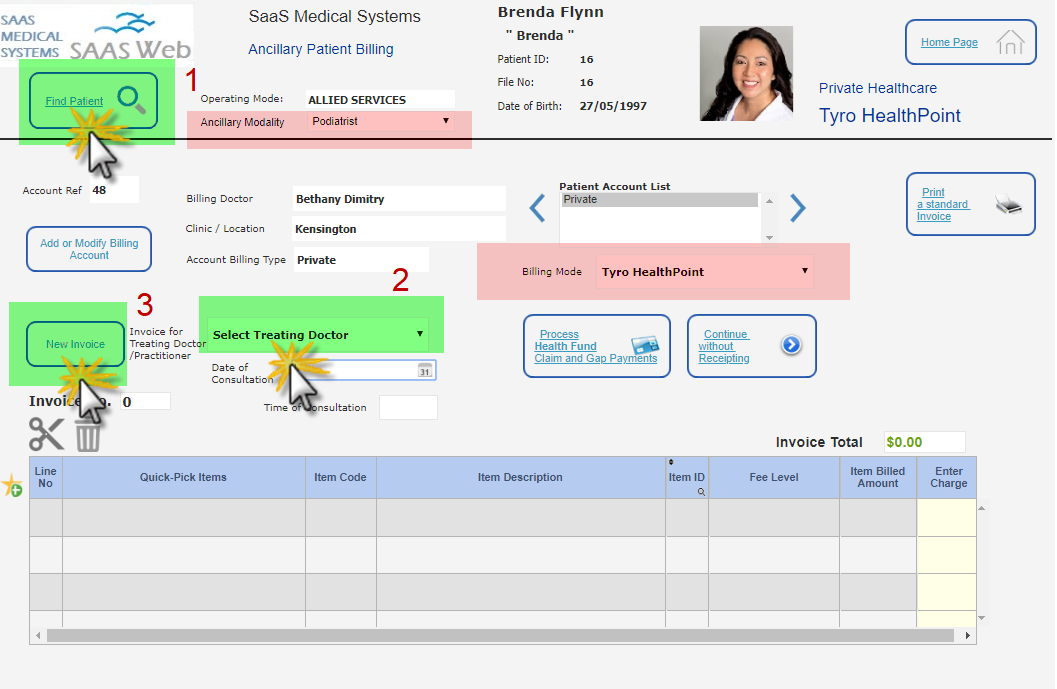The width and height of the screenshot is (1057, 689).
Task: Click the Time of Consultation field
Action: pyautogui.click(x=408, y=407)
